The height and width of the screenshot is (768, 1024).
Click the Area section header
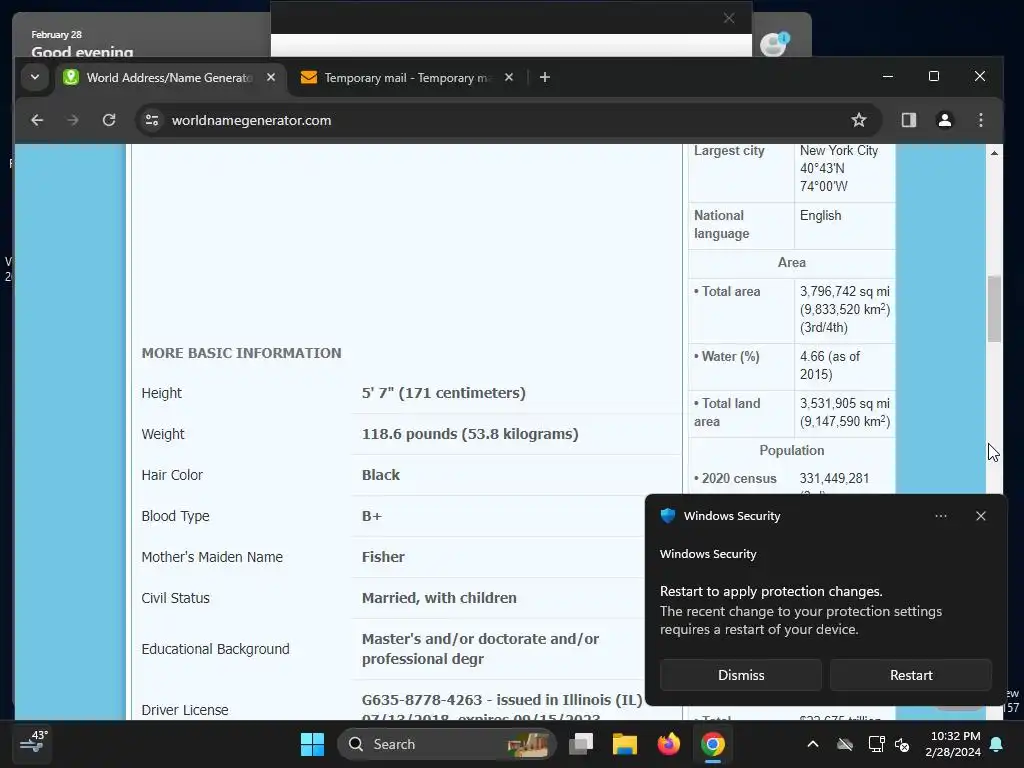point(792,263)
